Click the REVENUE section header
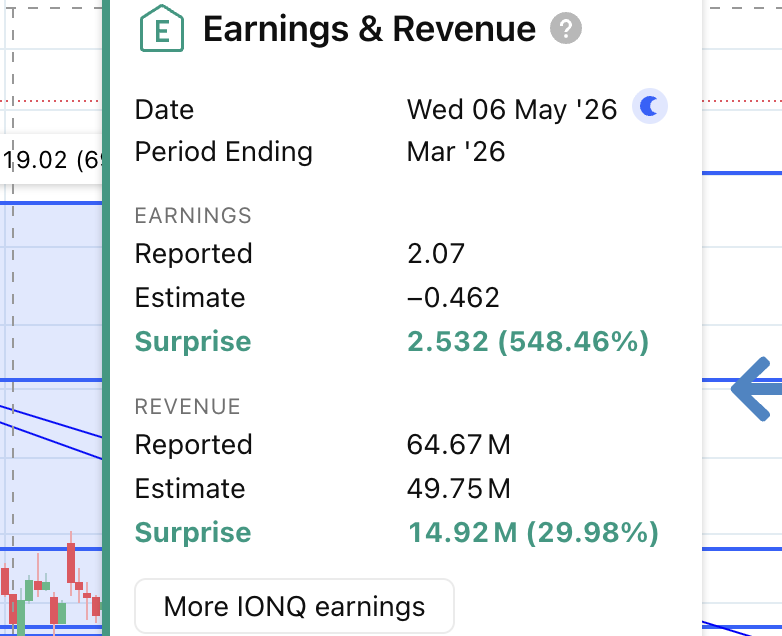This screenshot has width=782, height=636. (x=188, y=407)
